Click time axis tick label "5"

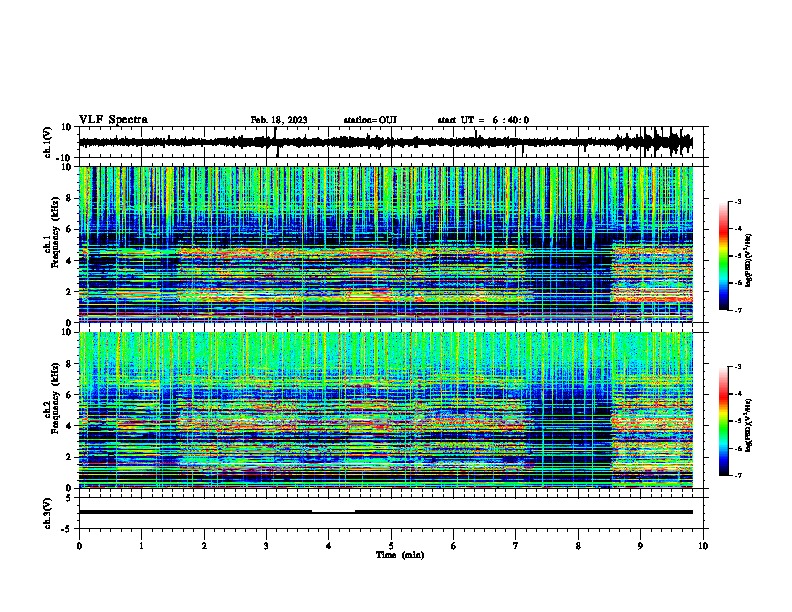coord(391,546)
